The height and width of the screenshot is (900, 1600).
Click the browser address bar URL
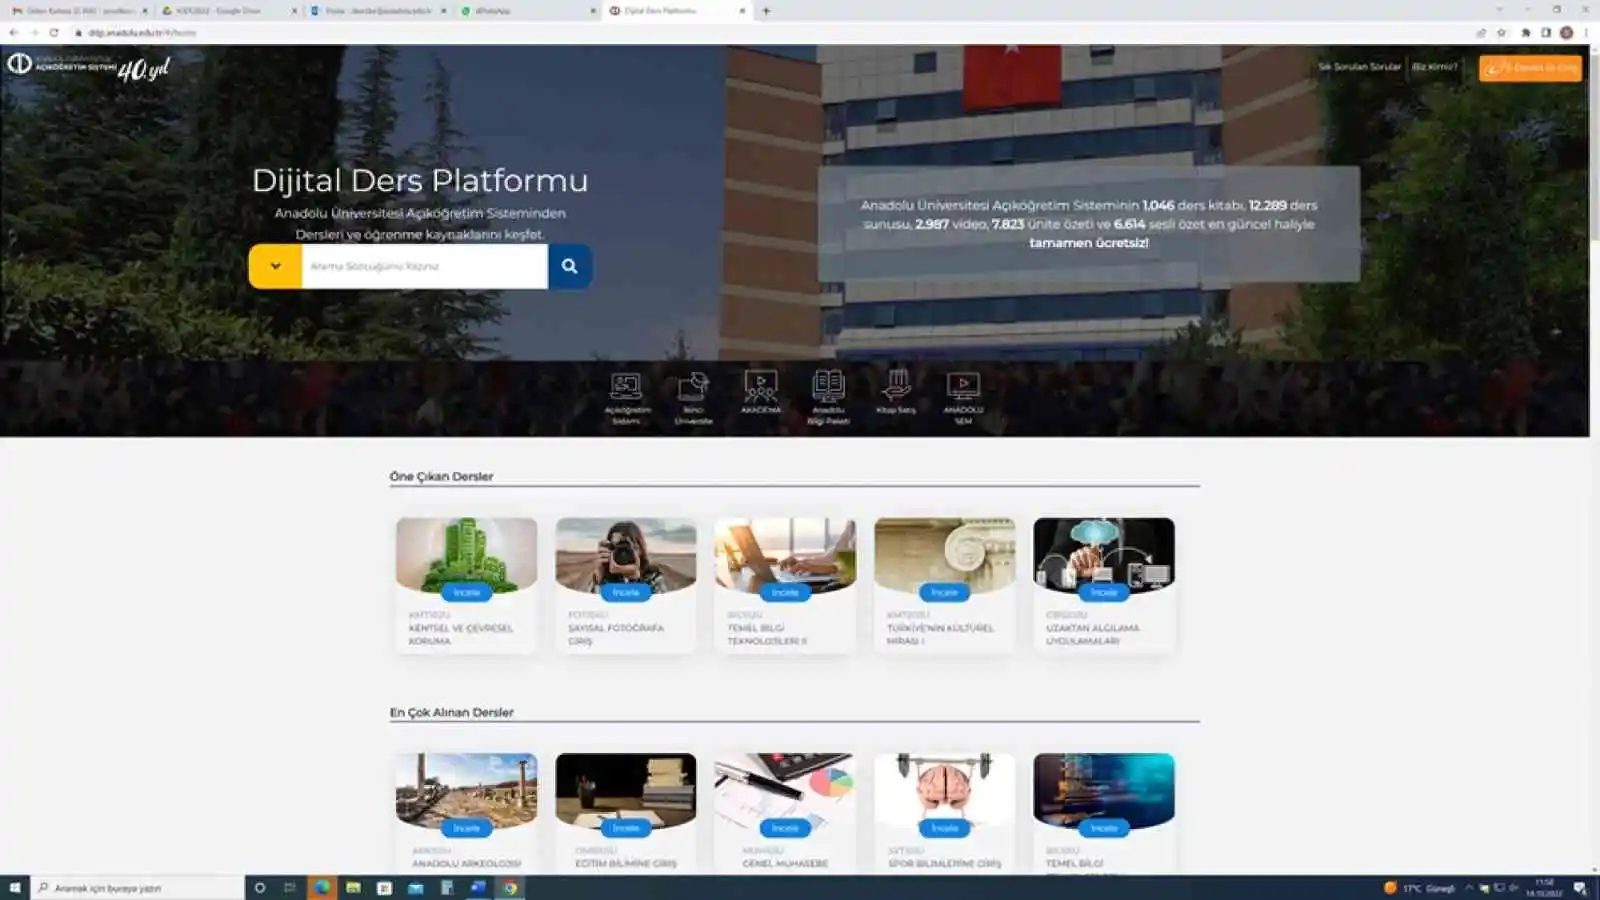pos(142,33)
